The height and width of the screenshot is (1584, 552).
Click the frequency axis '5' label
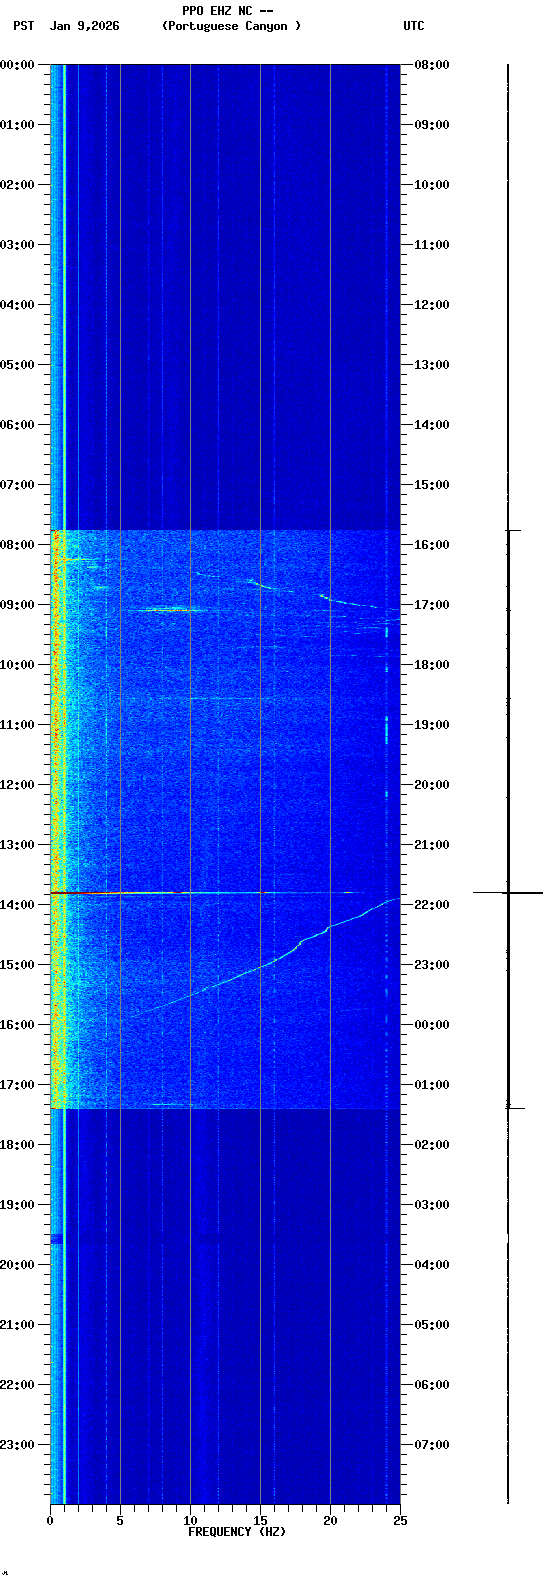point(120,1521)
